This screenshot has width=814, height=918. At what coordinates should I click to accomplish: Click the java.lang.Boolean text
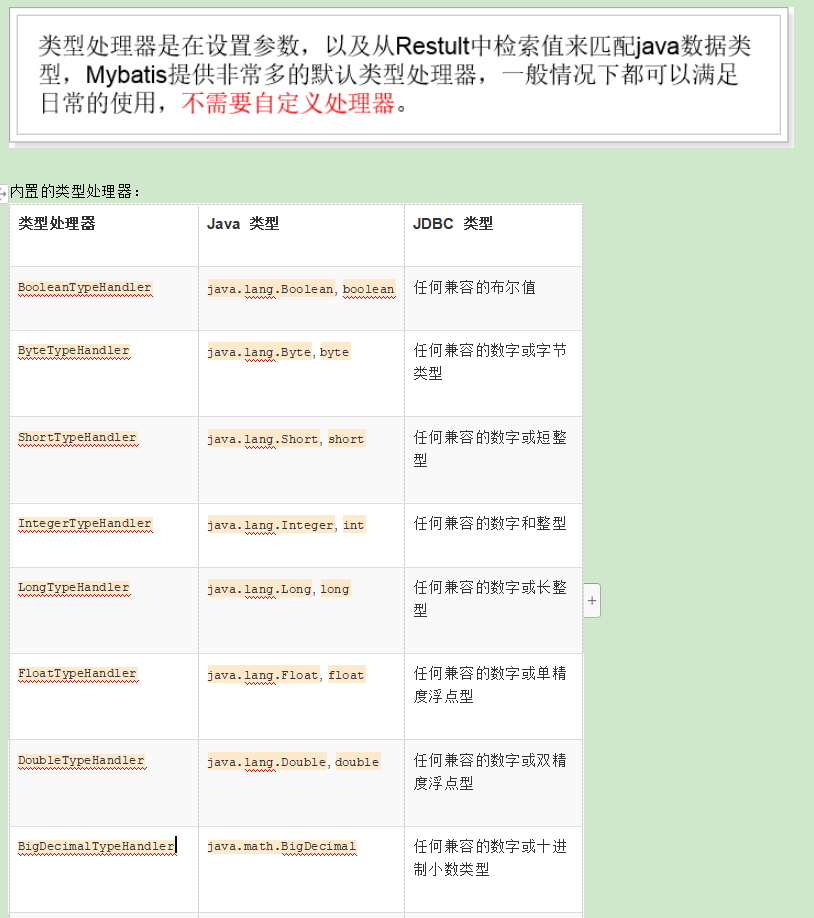(x=271, y=289)
